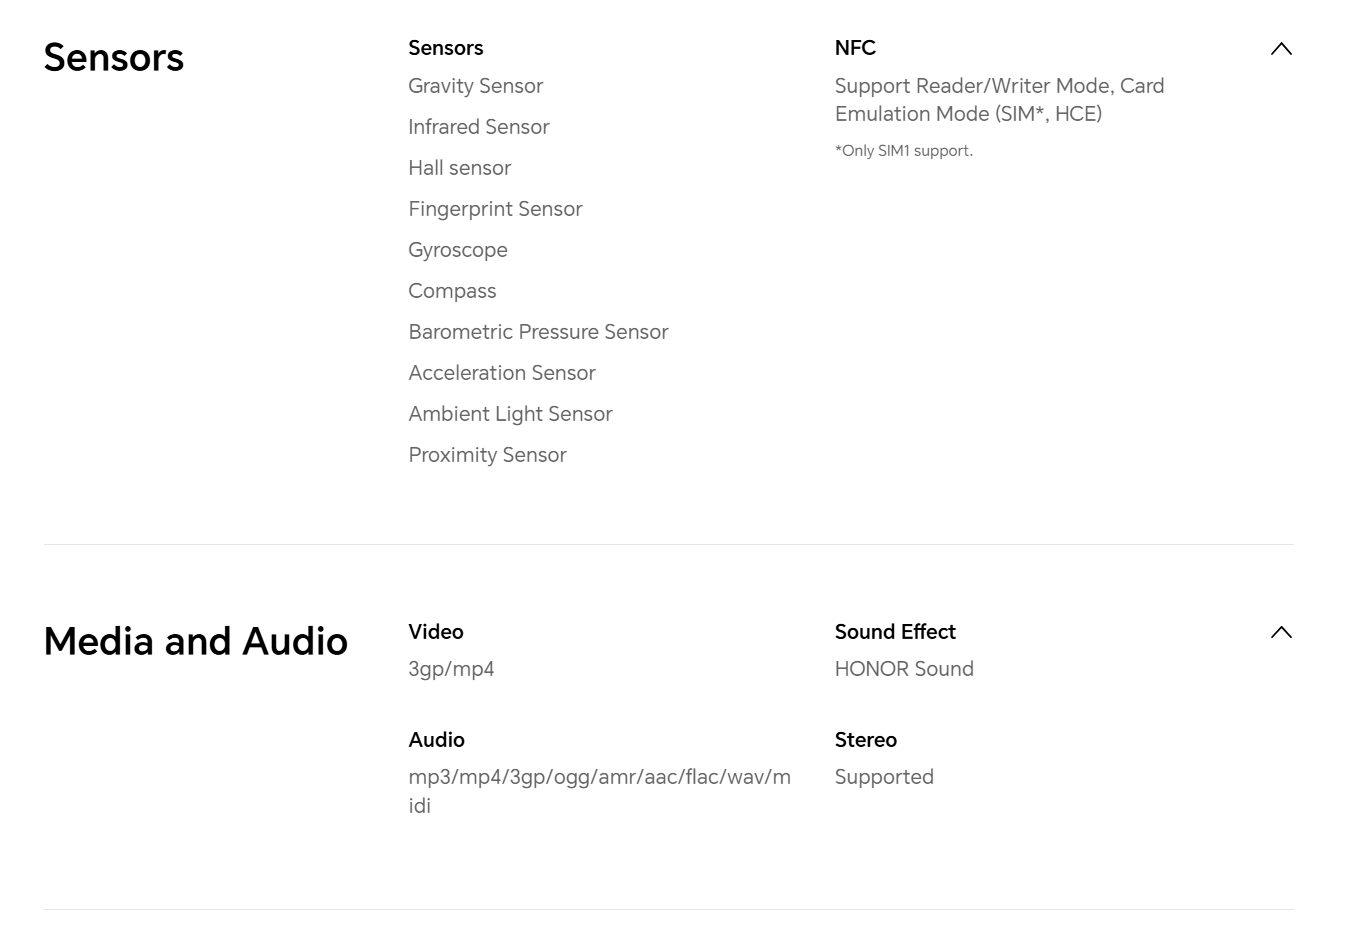Click the Only SIM1 support footnote
Screen dimensions: 1369x941
pyautogui.click(x=903, y=151)
